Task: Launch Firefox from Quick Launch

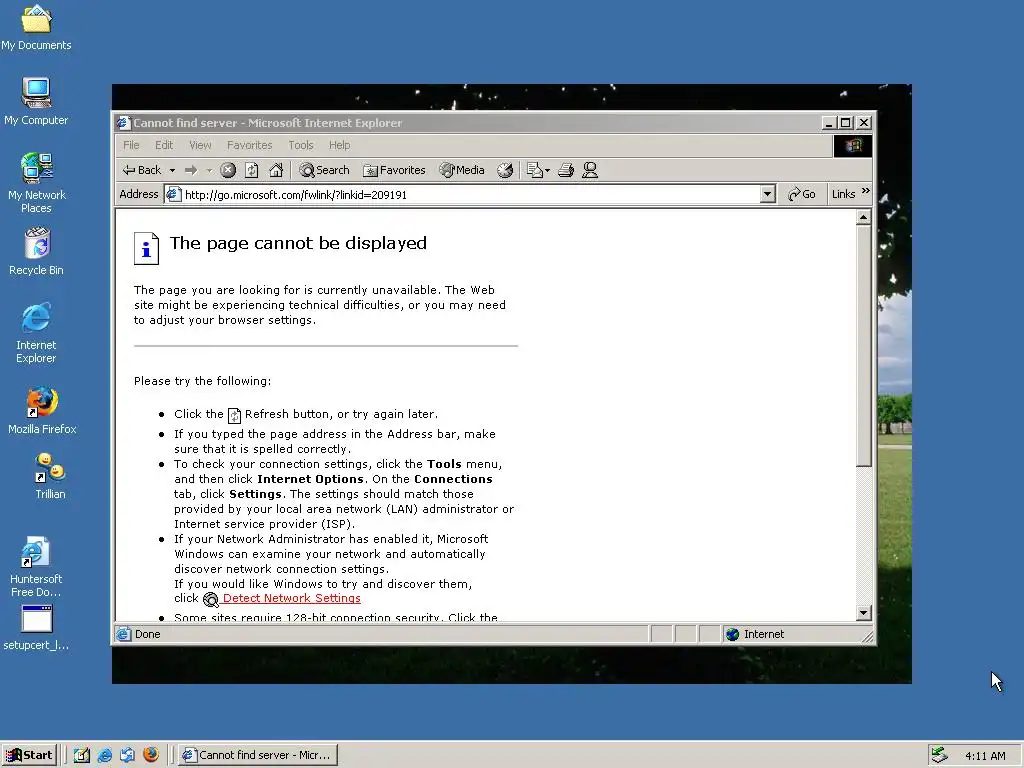Action: (x=151, y=755)
